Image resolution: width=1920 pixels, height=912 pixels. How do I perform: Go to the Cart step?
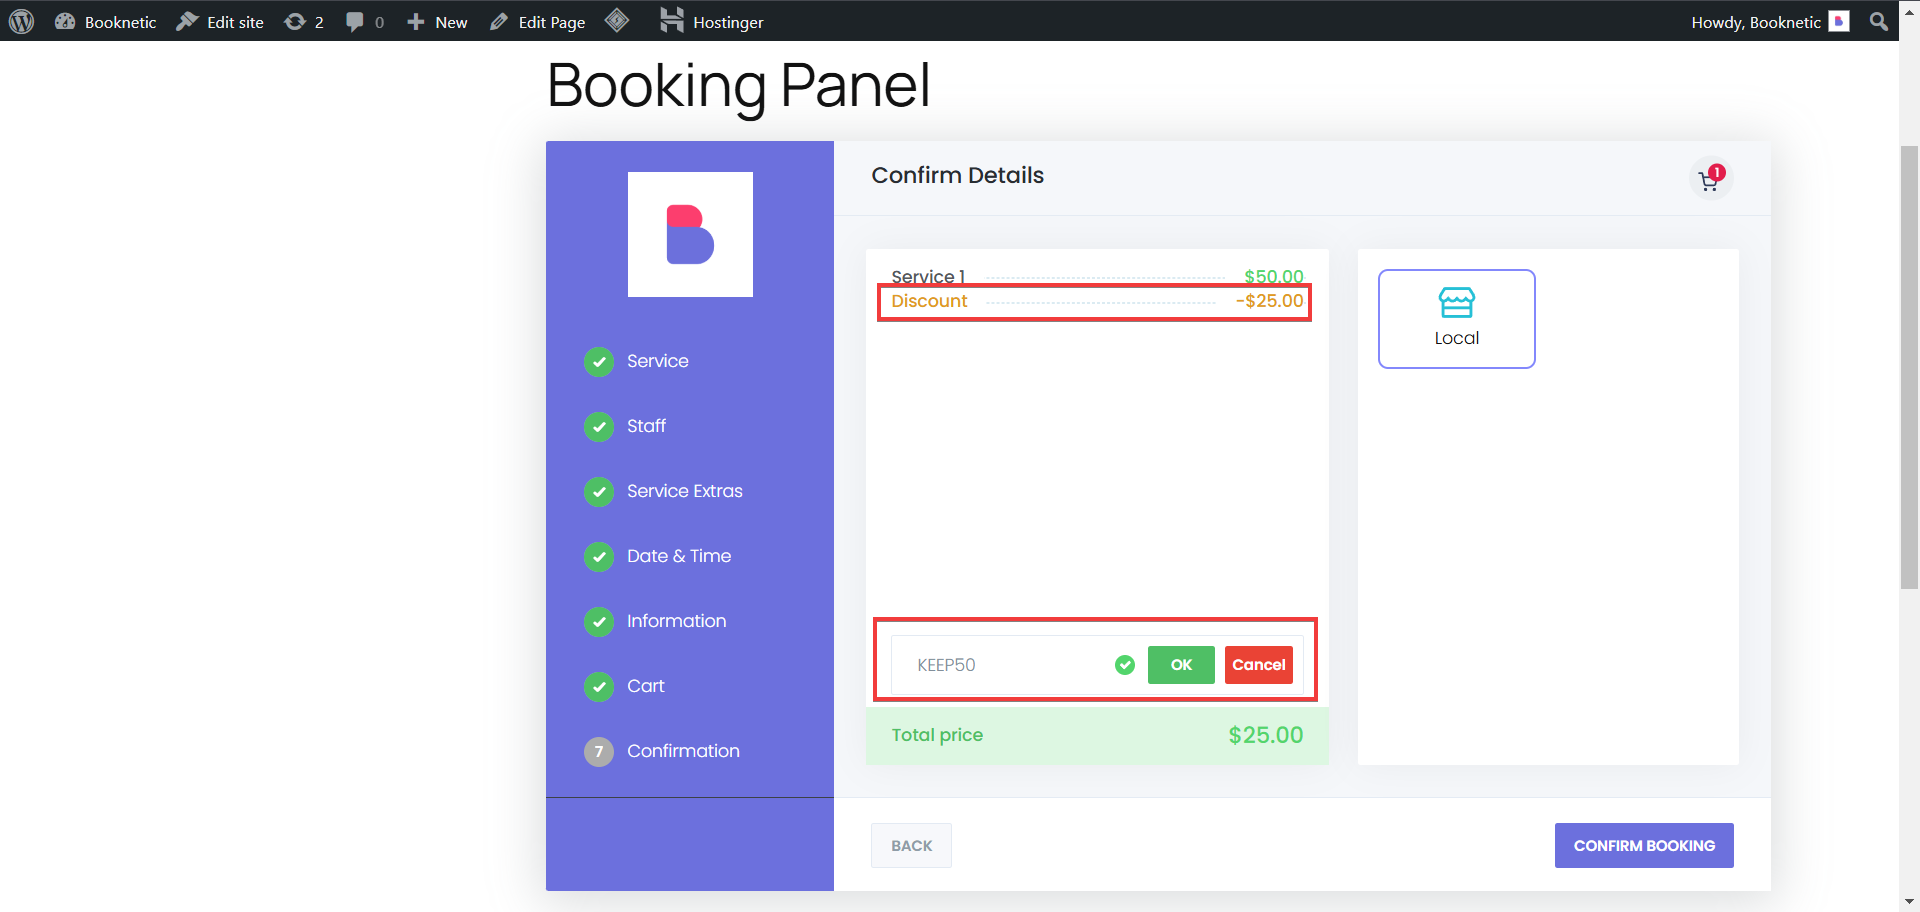click(x=646, y=686)
